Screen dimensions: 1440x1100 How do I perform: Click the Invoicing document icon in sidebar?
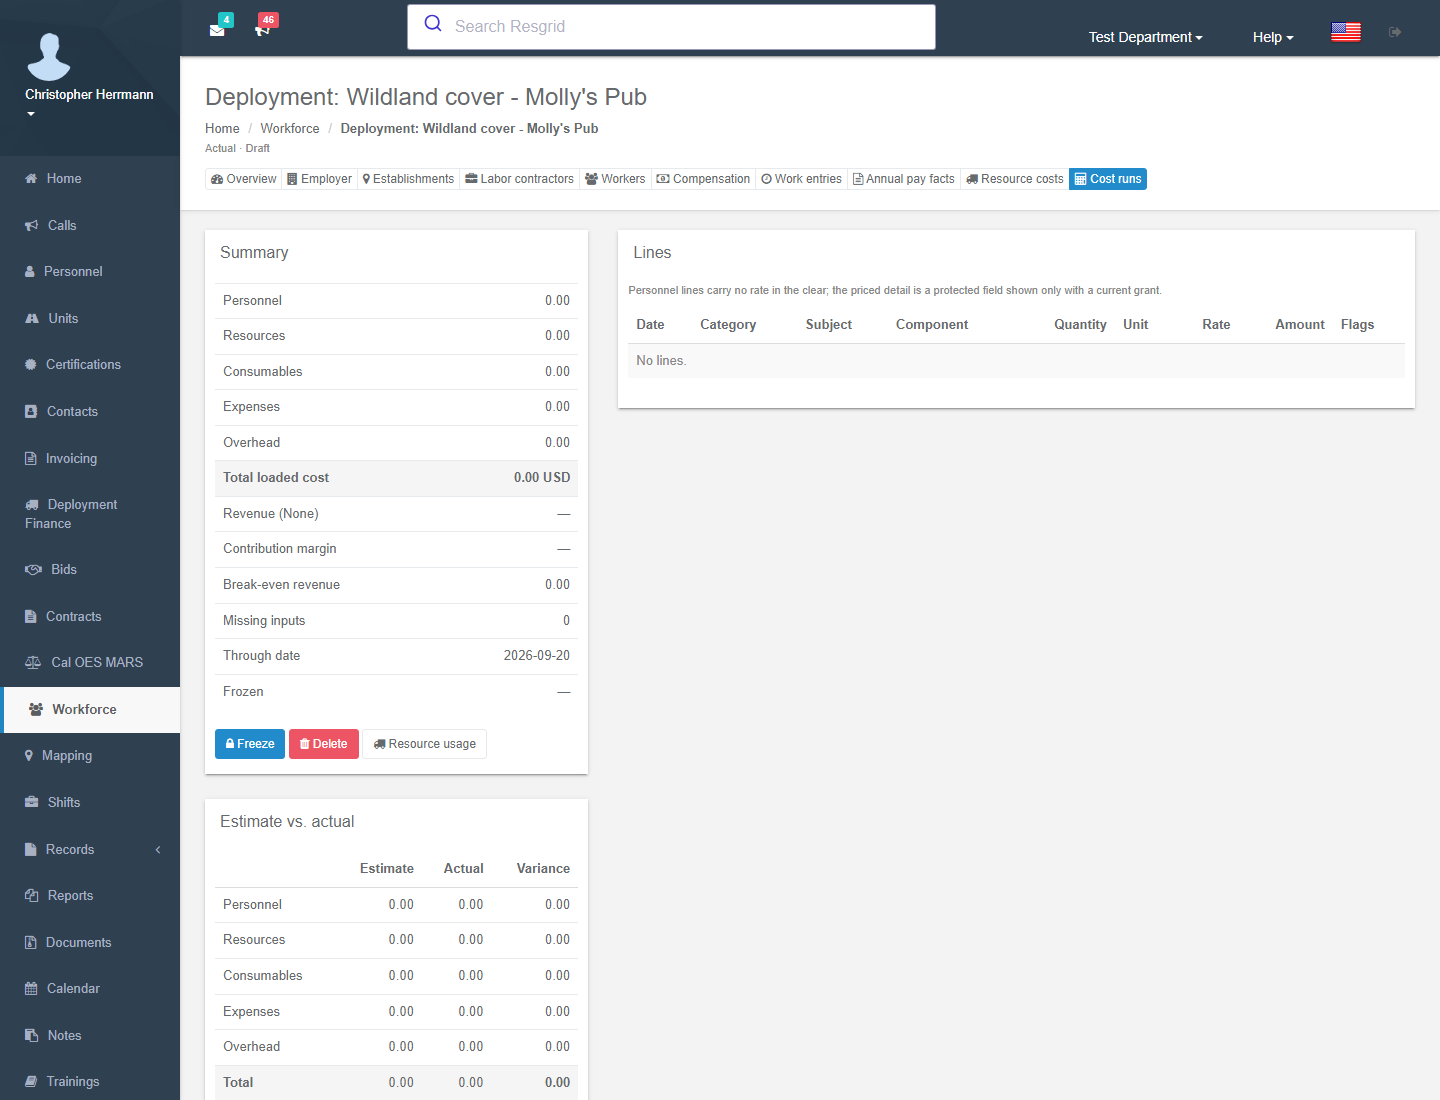coord(31,459)
